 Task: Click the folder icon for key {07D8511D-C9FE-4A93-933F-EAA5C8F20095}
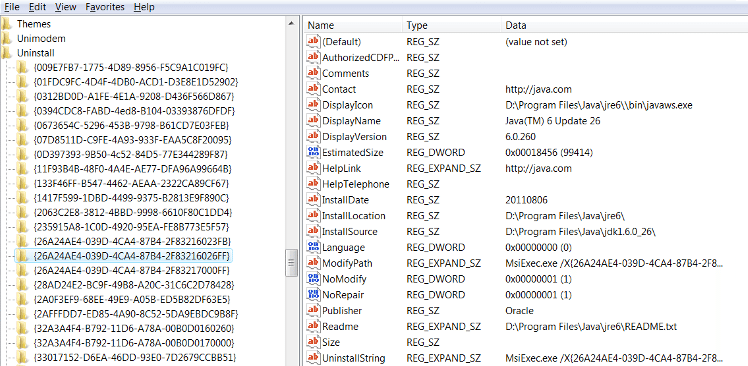click(22, 140)
